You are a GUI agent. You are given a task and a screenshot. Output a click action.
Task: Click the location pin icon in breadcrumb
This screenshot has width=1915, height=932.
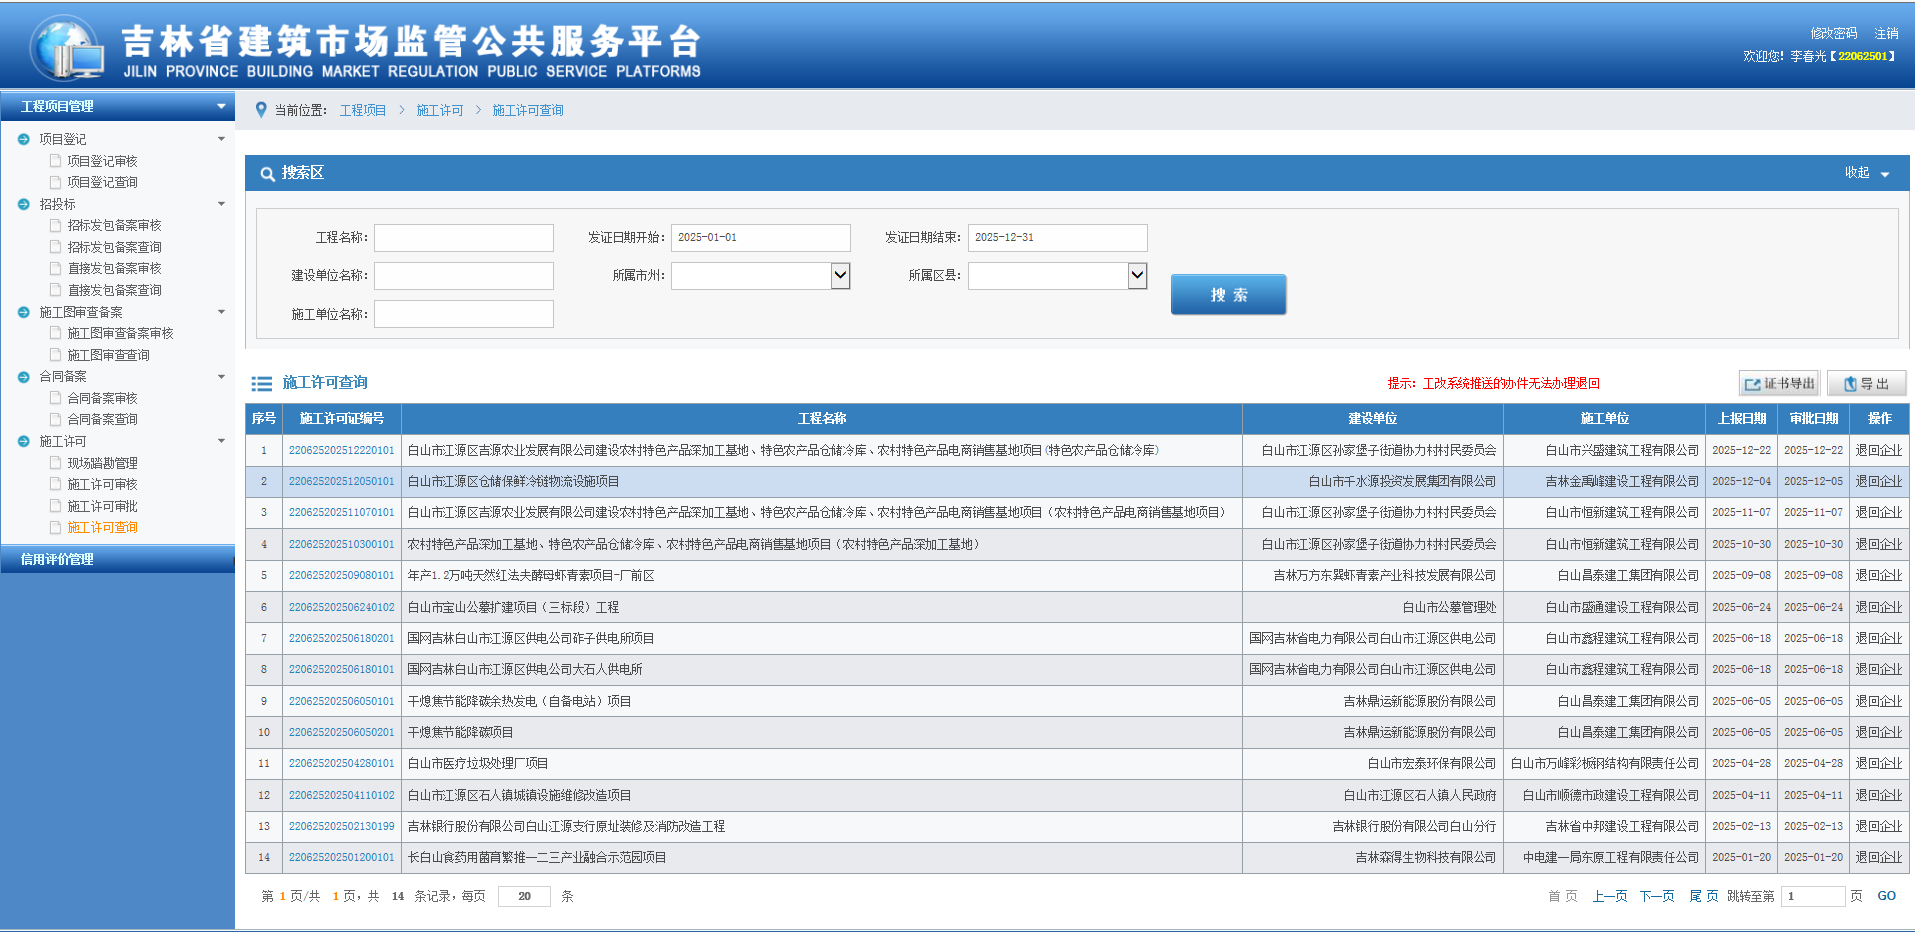(x=261, y=110)
